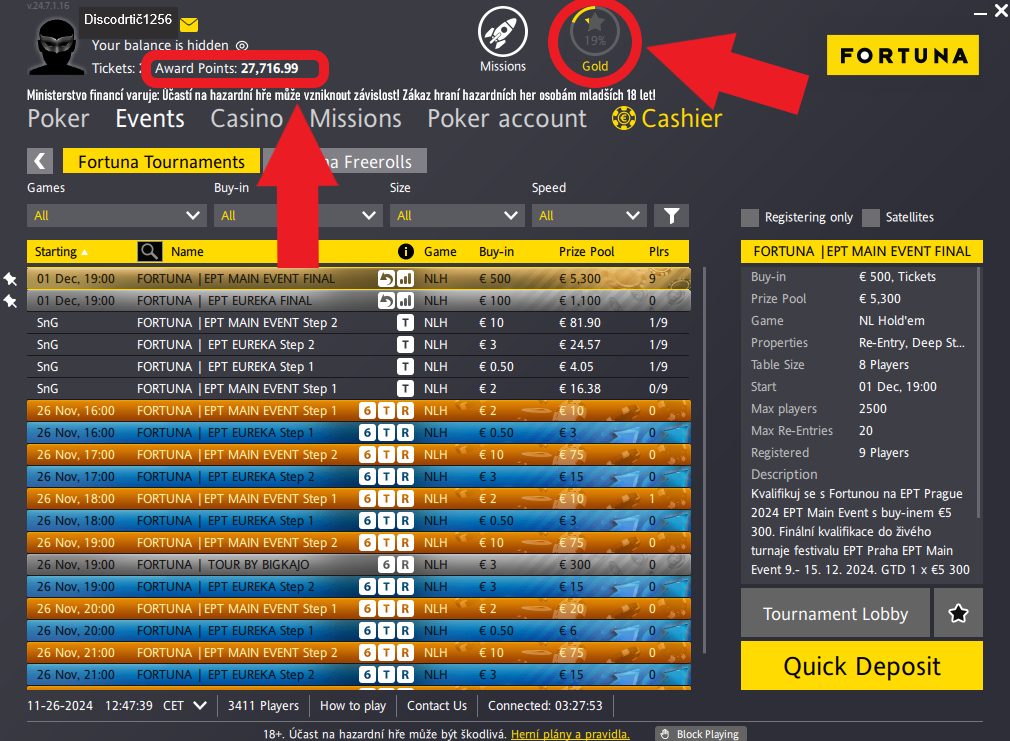The image size is (1010, 741).
Task: Click T icon in SnG EPT EUREKA Step 2 row
Action: [405, 345]
